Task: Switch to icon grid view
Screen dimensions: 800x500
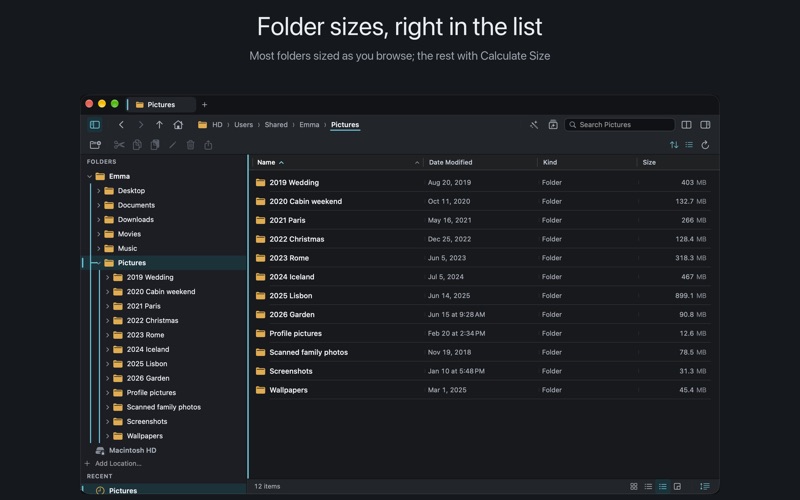Action: [x=634, y=486]
